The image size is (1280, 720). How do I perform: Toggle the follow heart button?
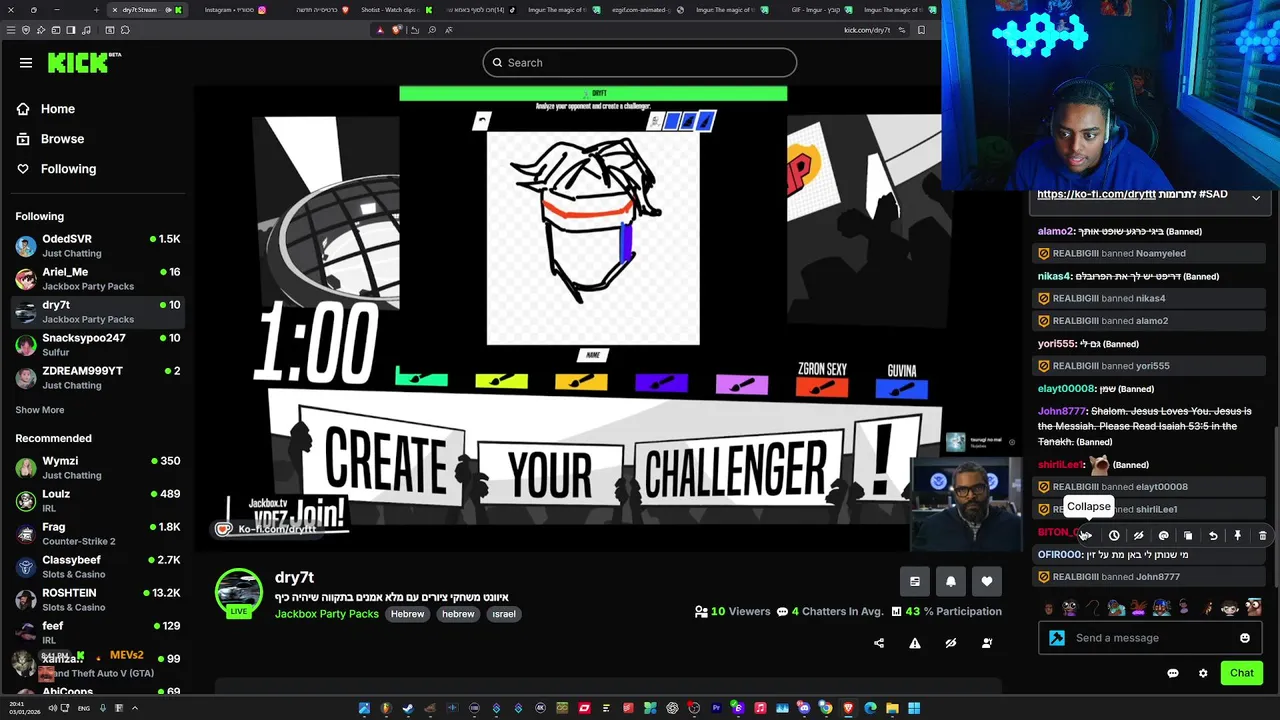point(987,581)
